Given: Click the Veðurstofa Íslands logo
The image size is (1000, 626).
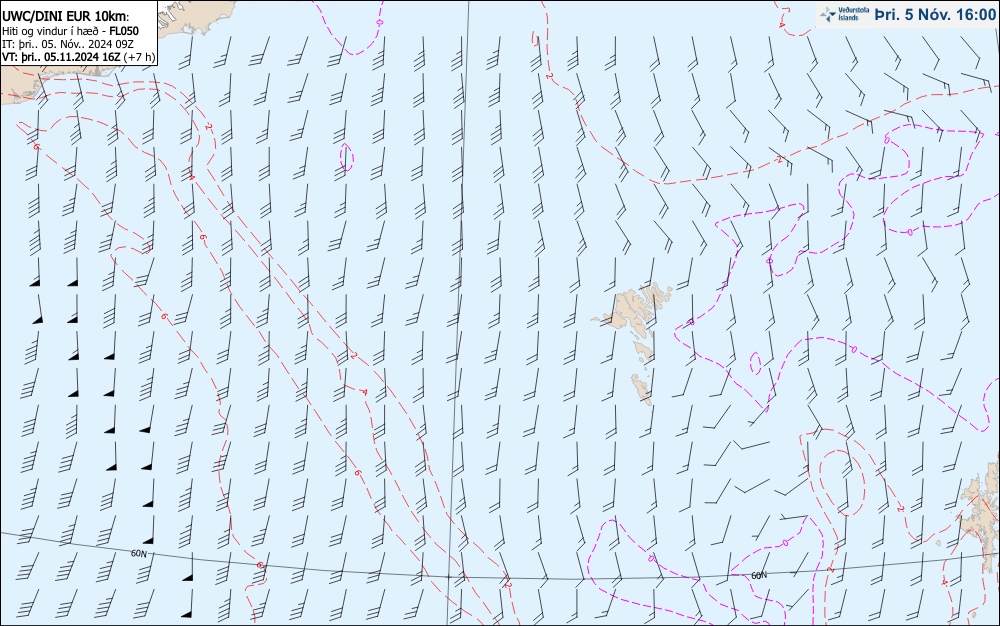Looking at the screenshot, I should [x=845, y=14].
